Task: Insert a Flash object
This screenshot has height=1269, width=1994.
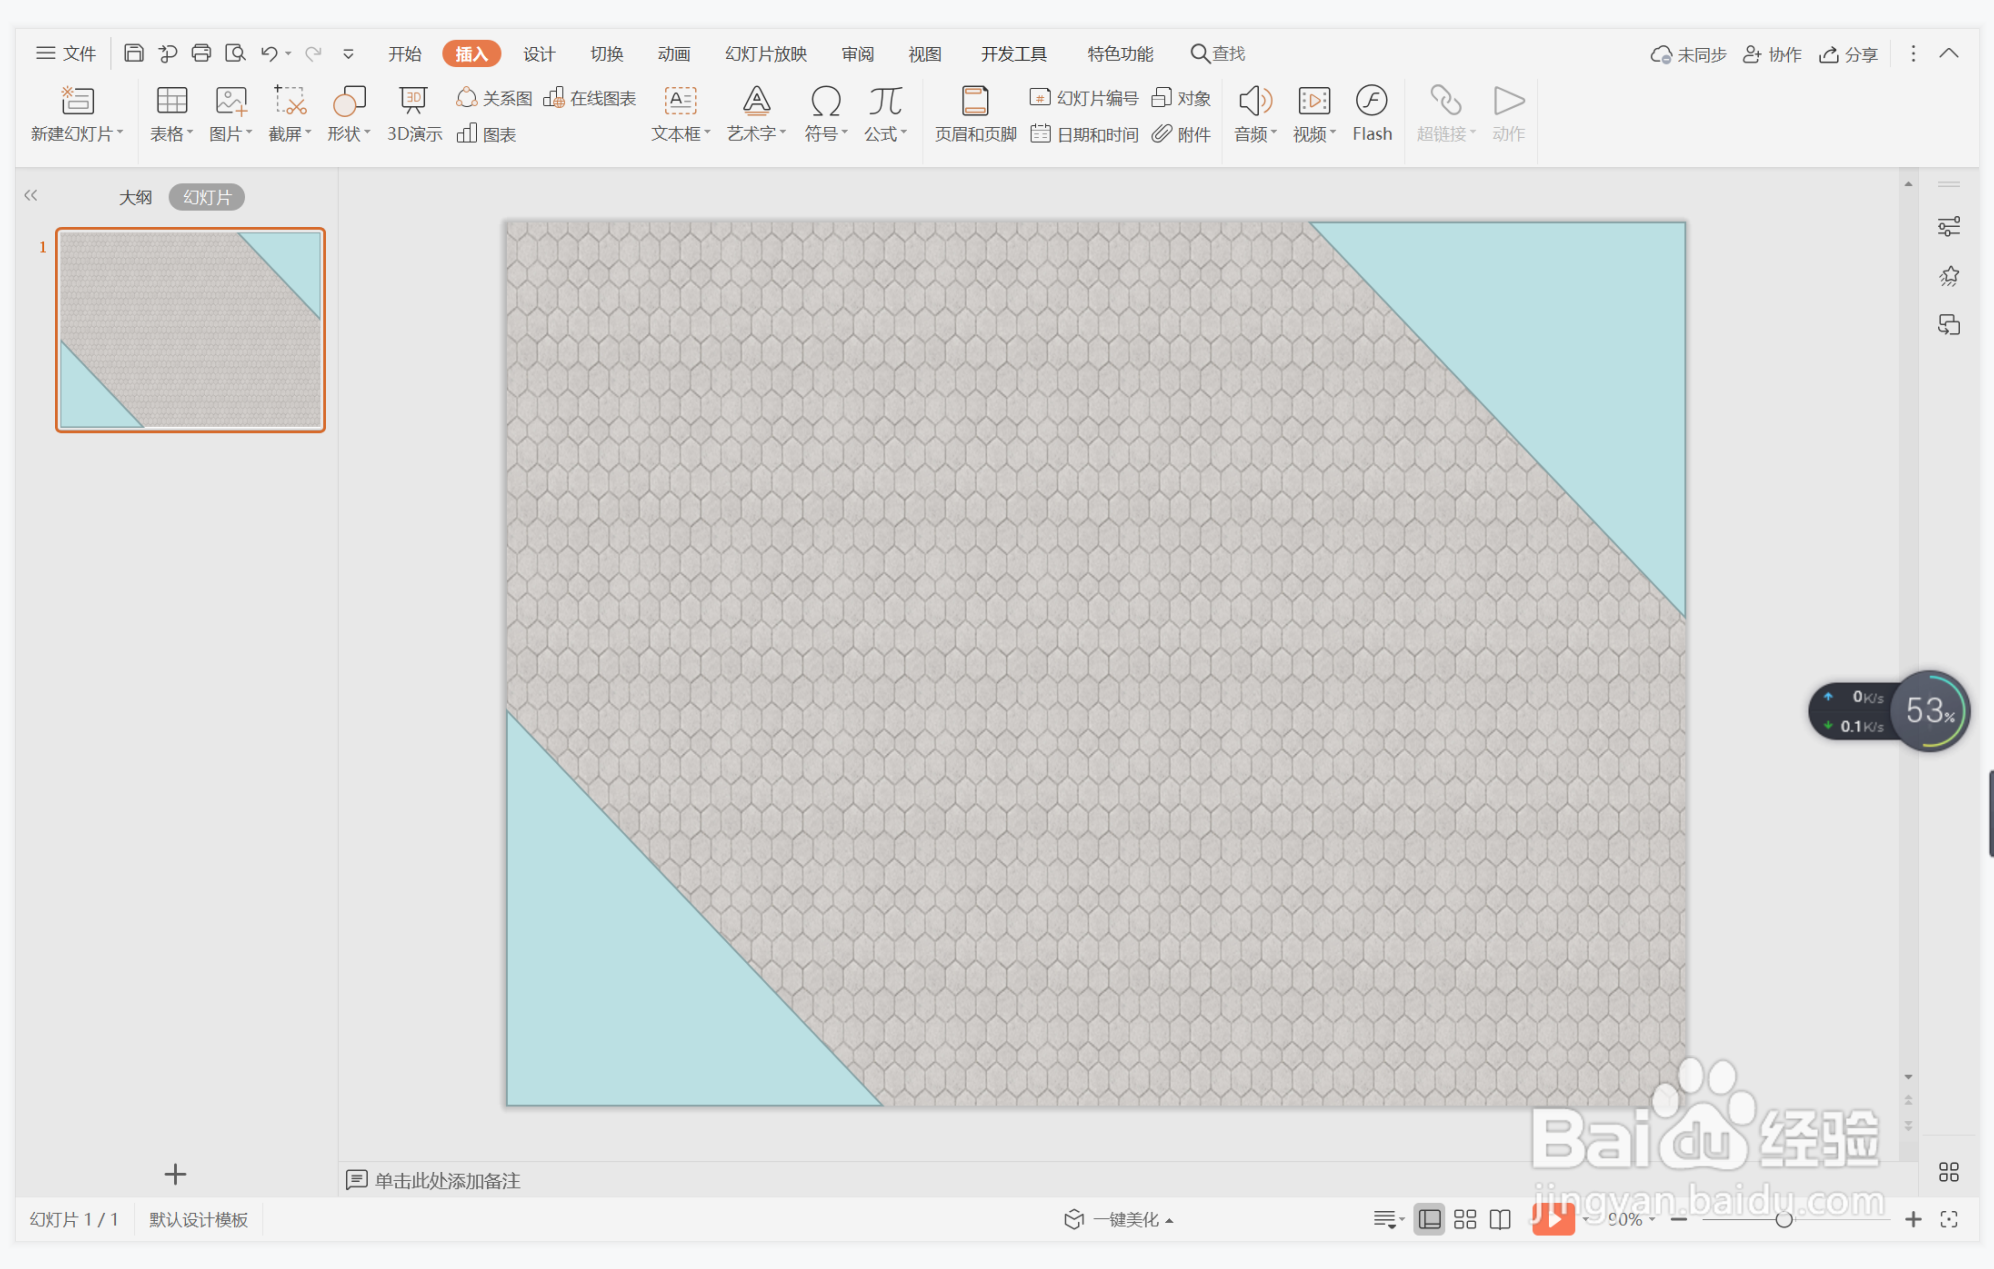Action: point(1371,113)
